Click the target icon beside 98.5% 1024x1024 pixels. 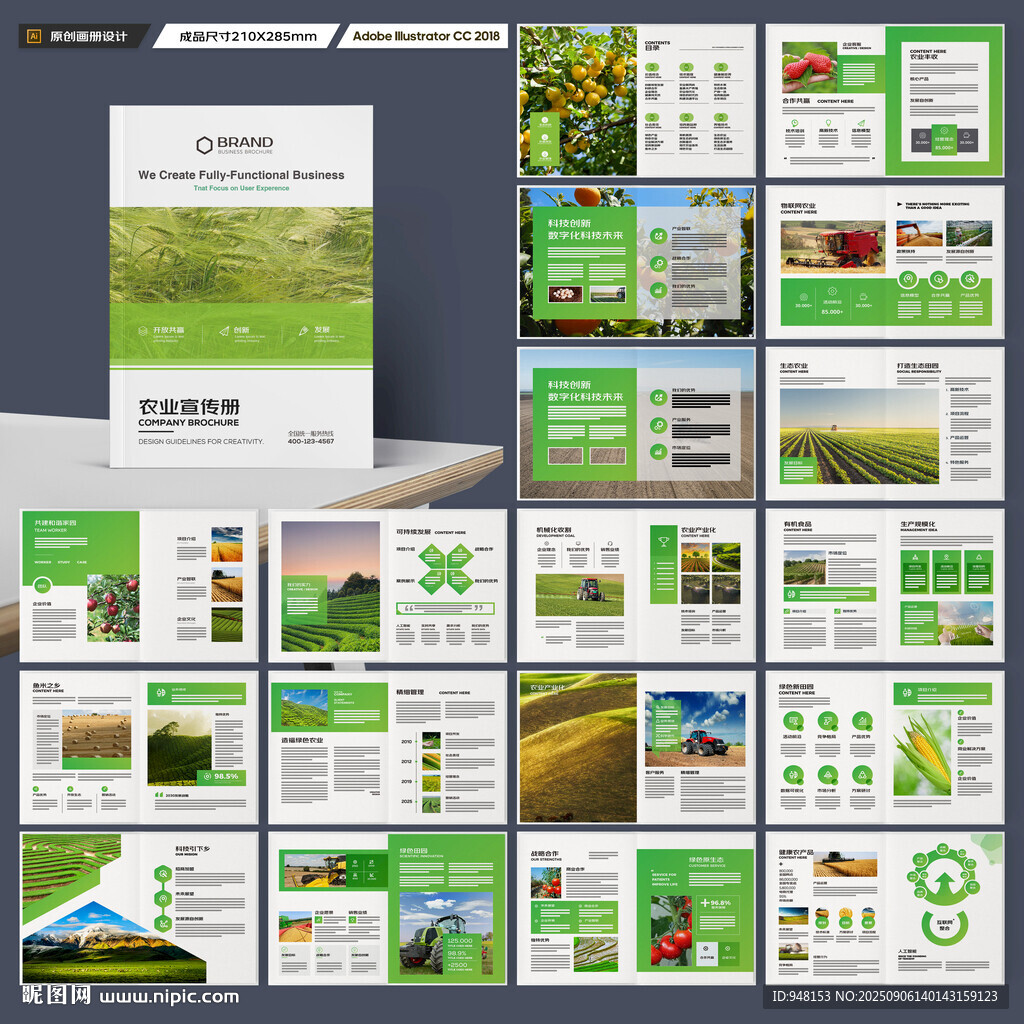point(207,776)
